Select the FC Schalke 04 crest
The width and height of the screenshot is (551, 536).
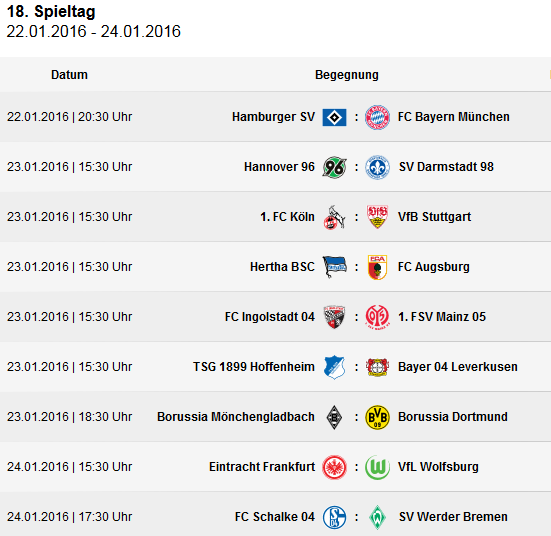(334, 517)
